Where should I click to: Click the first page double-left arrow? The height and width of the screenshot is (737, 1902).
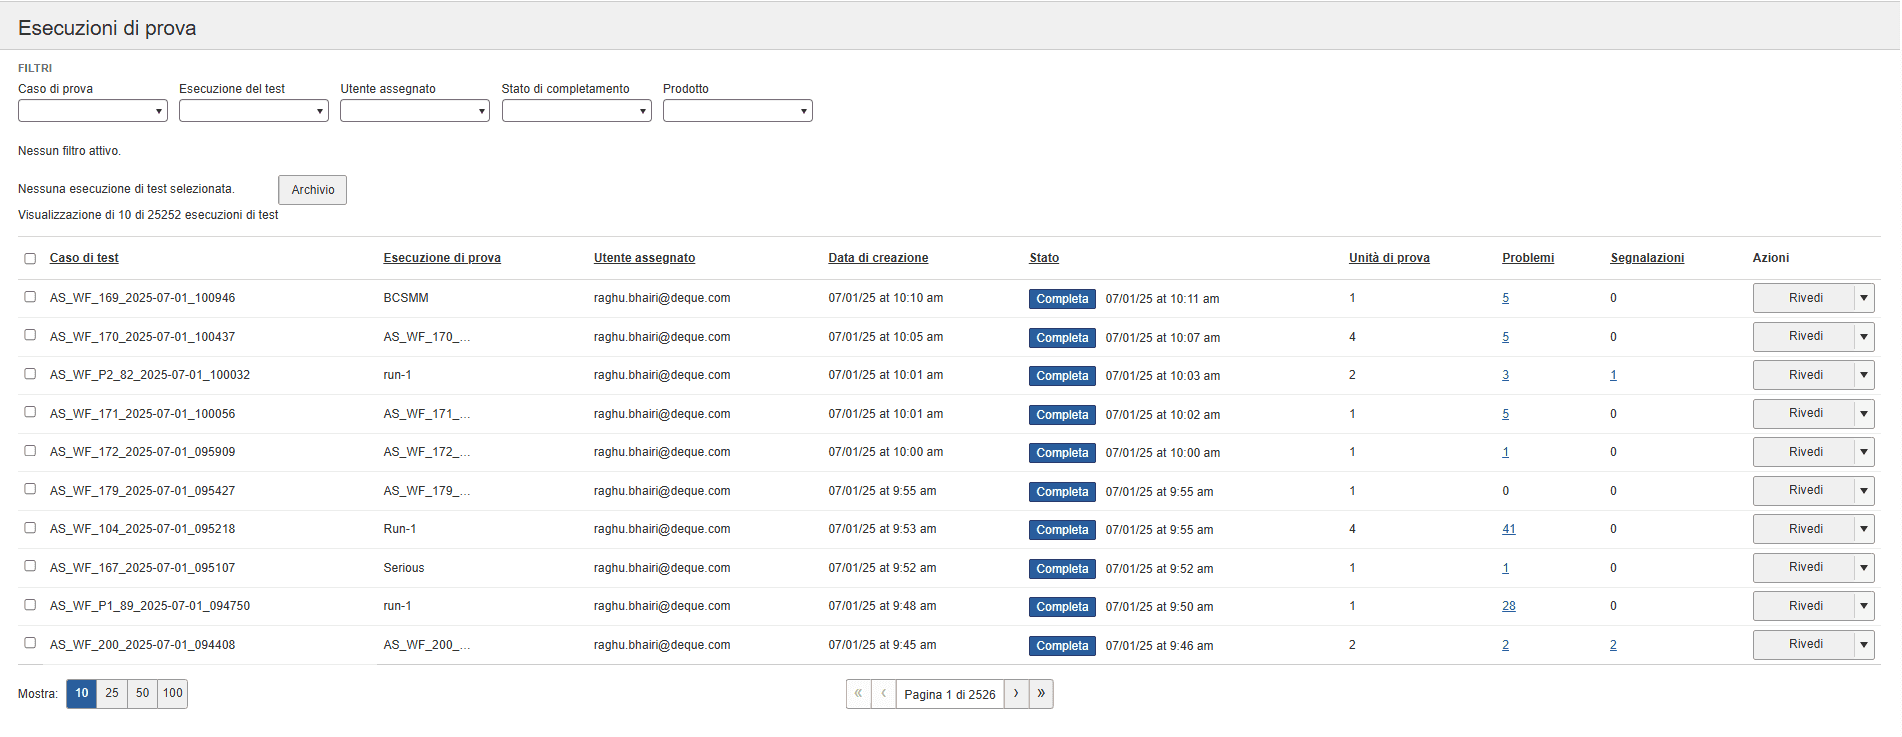858,694
